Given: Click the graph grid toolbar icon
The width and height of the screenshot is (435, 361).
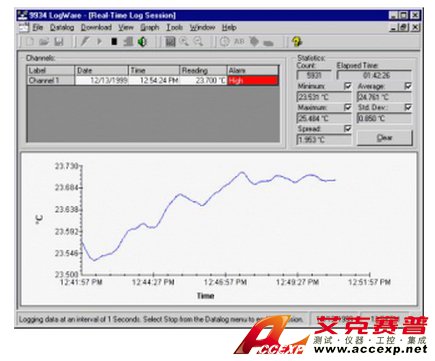Looking at the screenshot, I should [x=170, y=42].
